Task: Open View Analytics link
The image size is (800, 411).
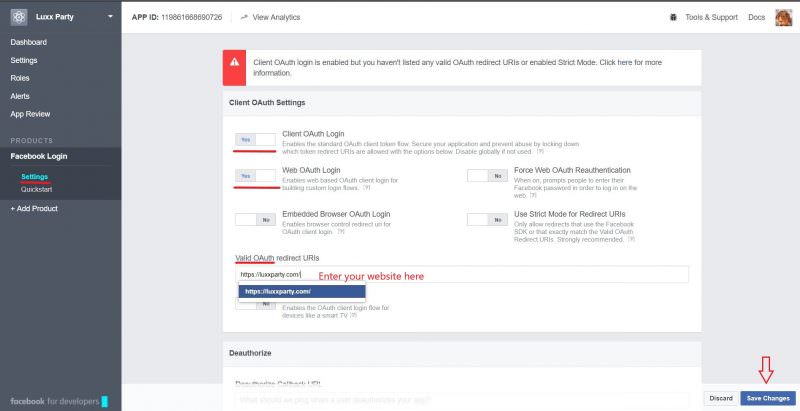Action: tap(276, 17)
